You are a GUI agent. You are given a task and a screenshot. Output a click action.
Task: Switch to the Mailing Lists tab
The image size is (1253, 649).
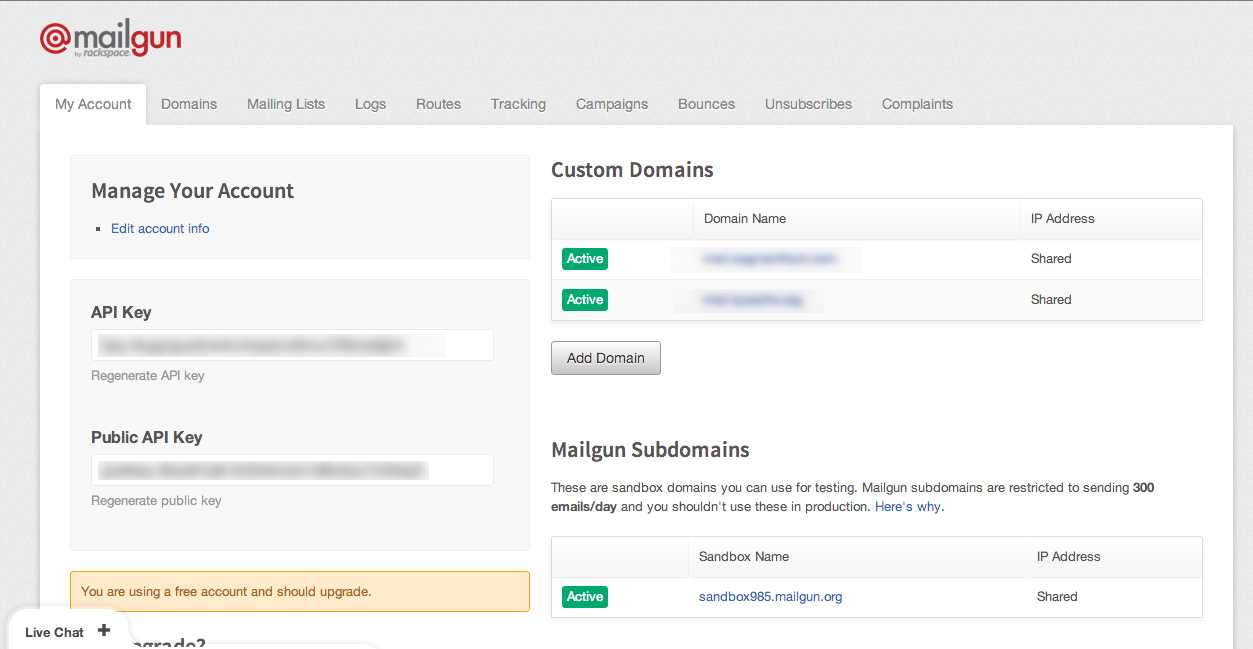click(286, 104)
